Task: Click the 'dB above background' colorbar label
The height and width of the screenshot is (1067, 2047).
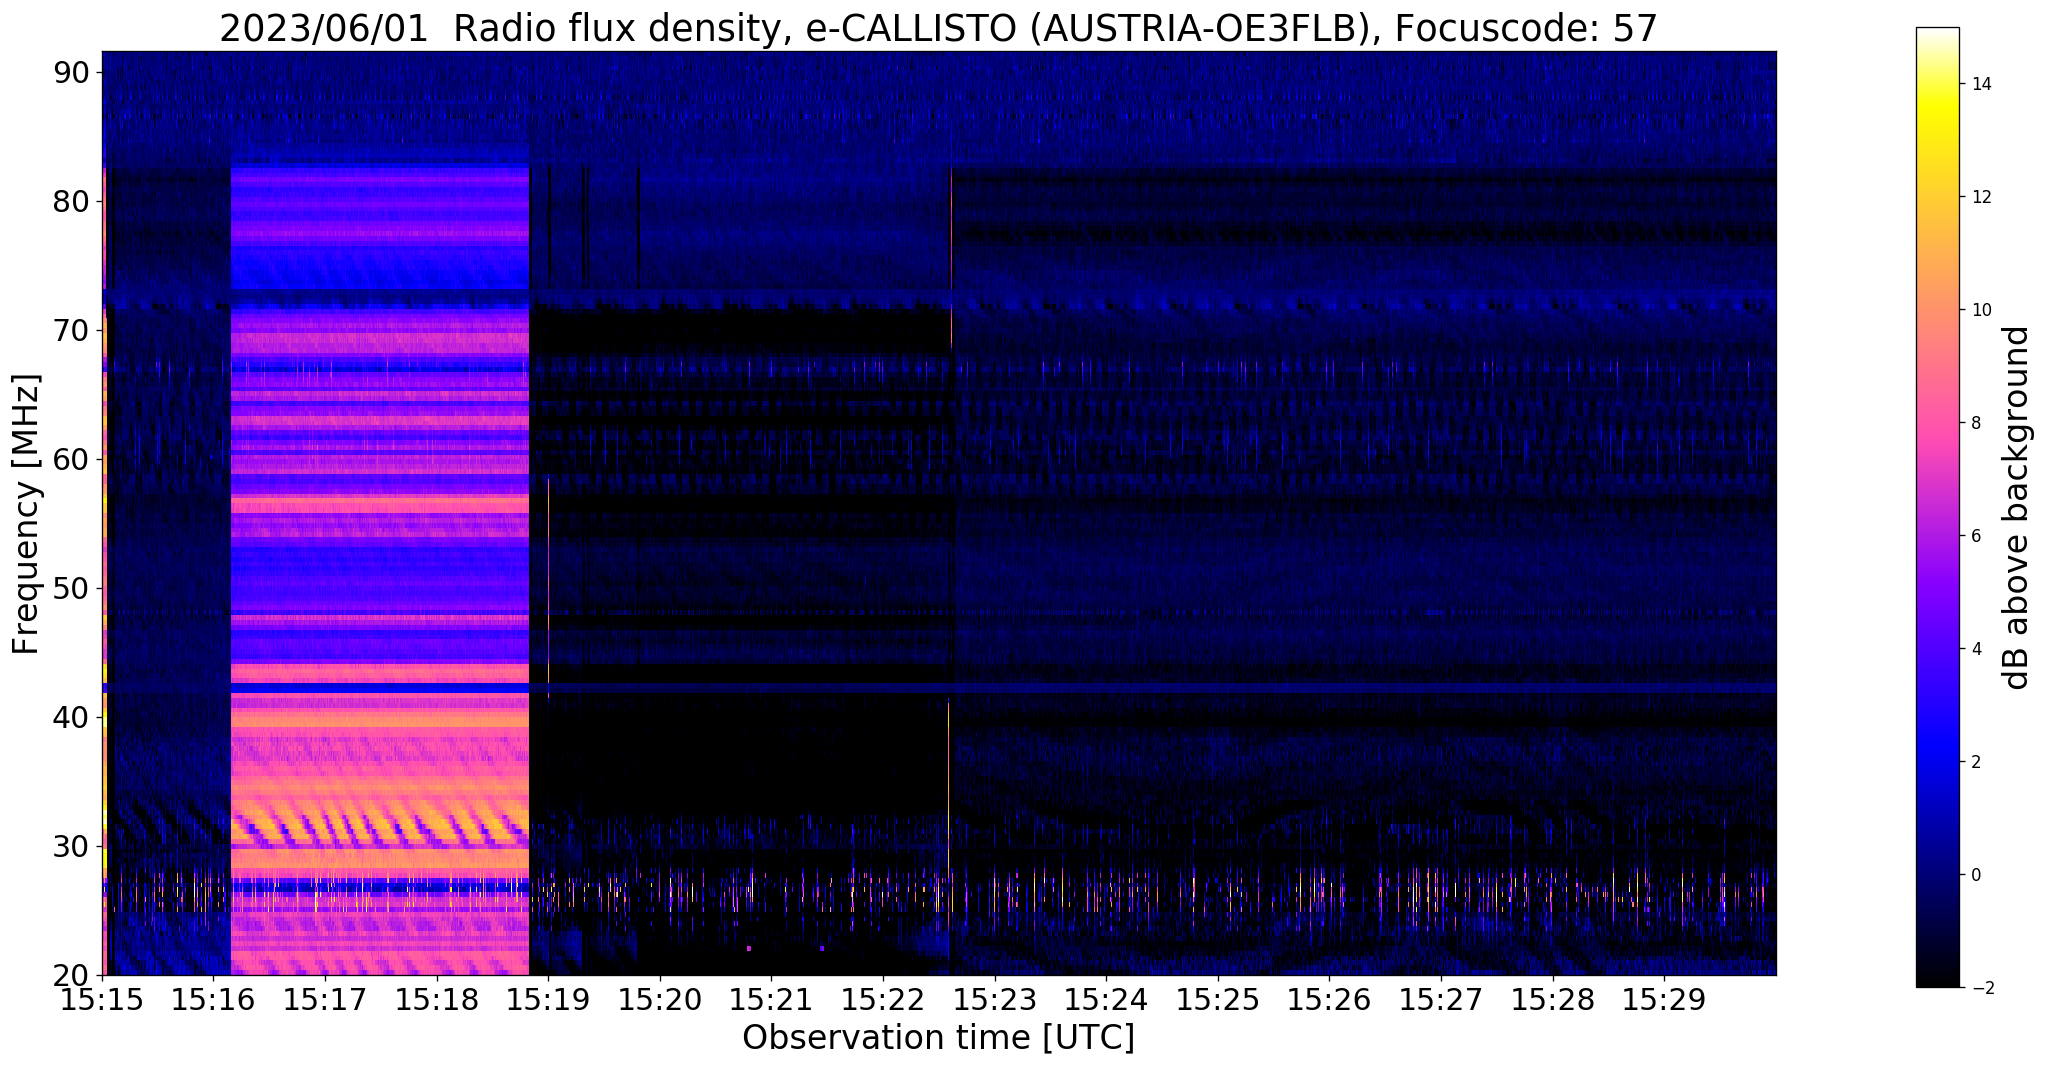Action: click(2017, 508)
